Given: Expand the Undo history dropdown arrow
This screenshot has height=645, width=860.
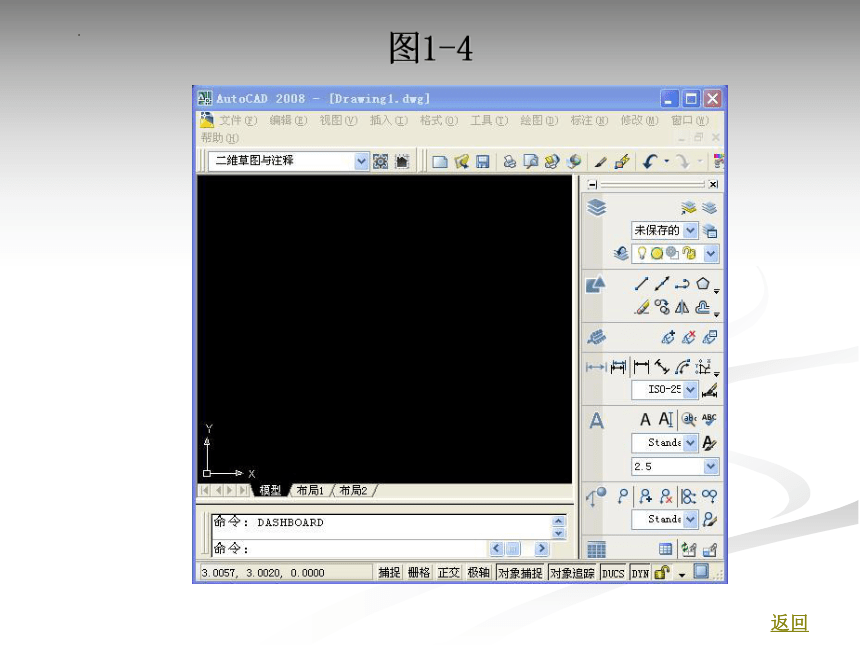Looking at the screenshot, I should (x=667, y=161).
